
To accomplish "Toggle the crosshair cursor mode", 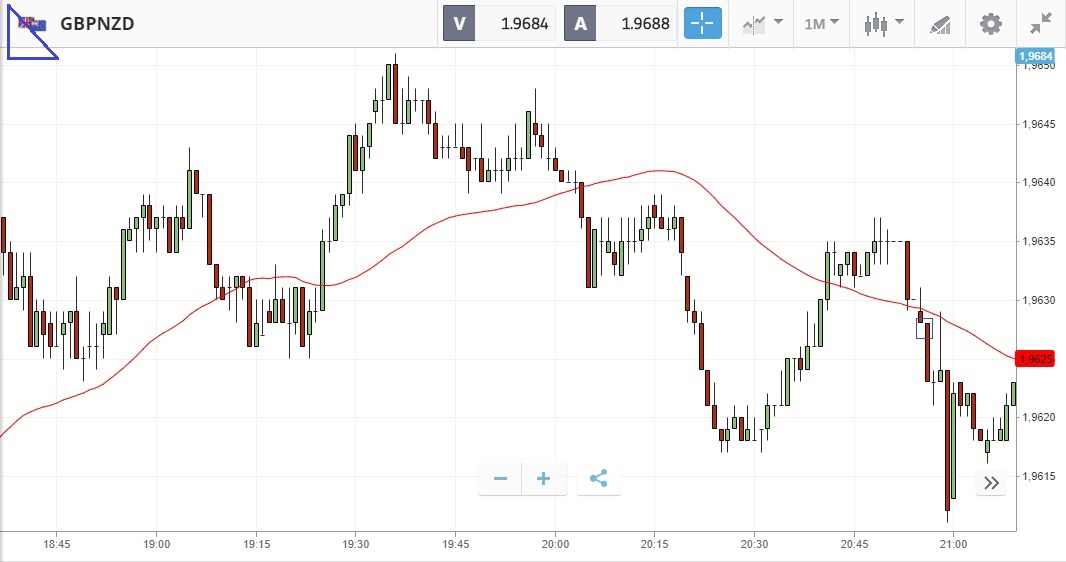I will click(x=702, y=23).
